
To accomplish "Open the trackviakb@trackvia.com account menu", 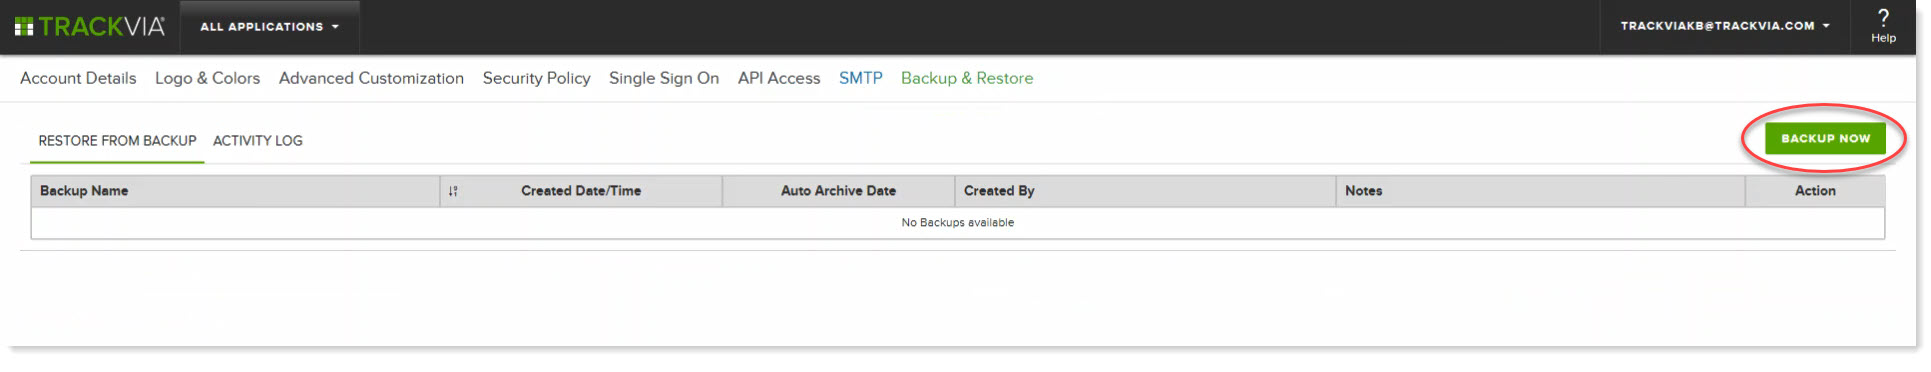I will pyautogui.click(x=1725, y=26).
